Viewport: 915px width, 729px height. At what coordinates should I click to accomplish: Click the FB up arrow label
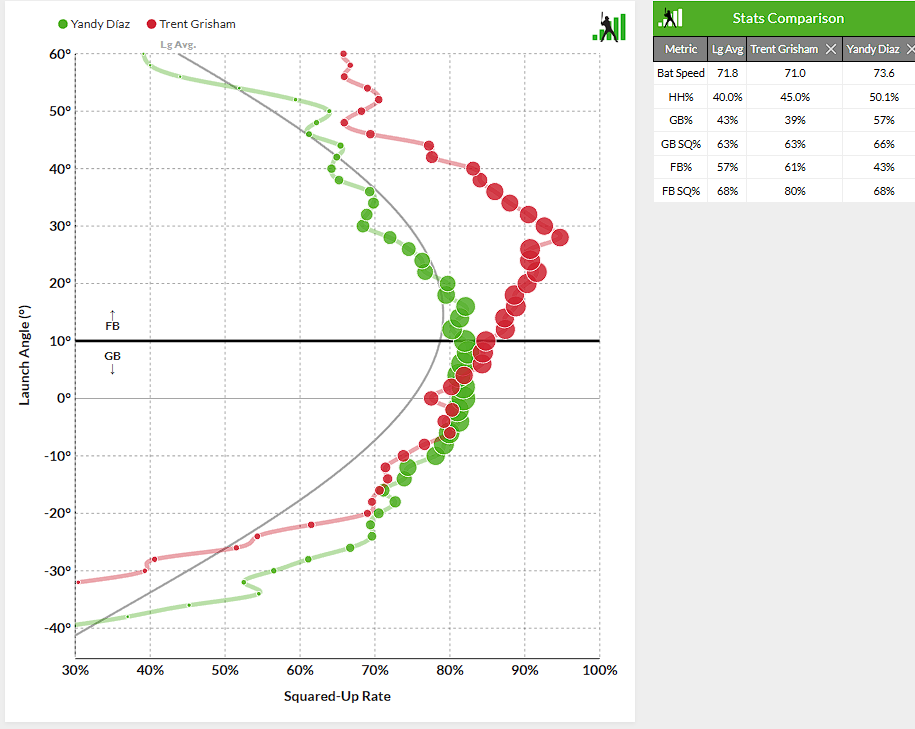pos(112,320)
